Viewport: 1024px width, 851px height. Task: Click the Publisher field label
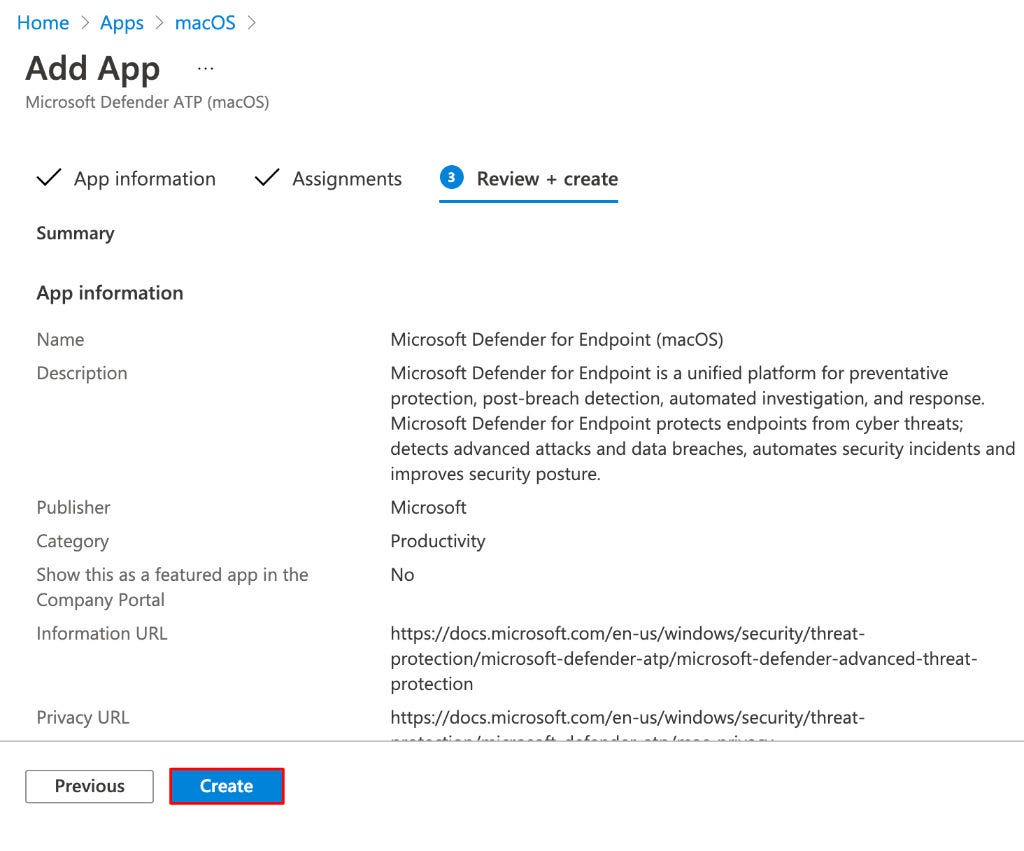point(74,507)
